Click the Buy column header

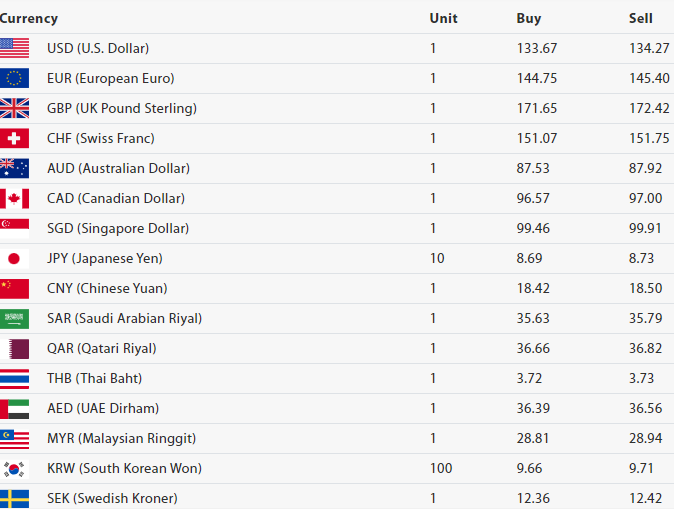[528, 18]
